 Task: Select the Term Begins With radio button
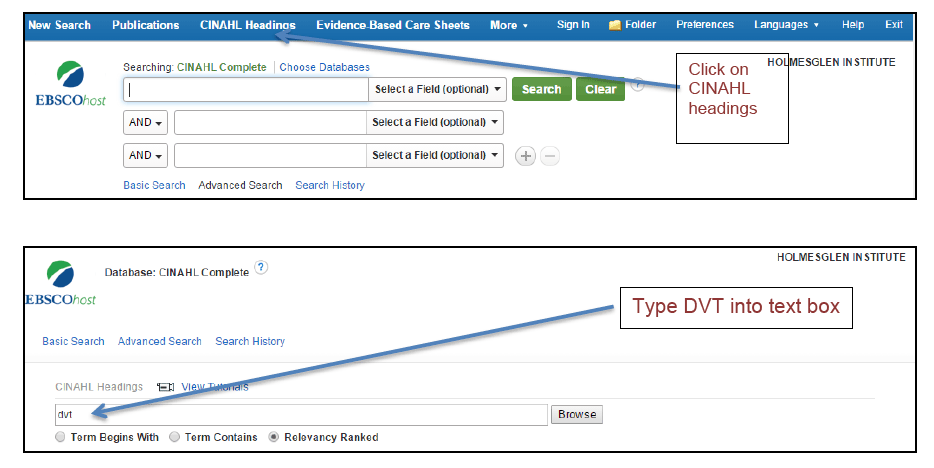60,437
